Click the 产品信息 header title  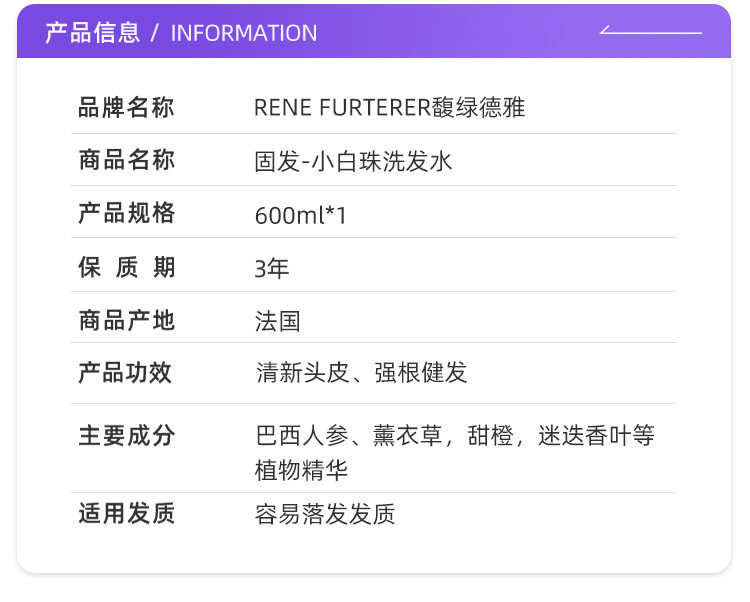(93, 32)
